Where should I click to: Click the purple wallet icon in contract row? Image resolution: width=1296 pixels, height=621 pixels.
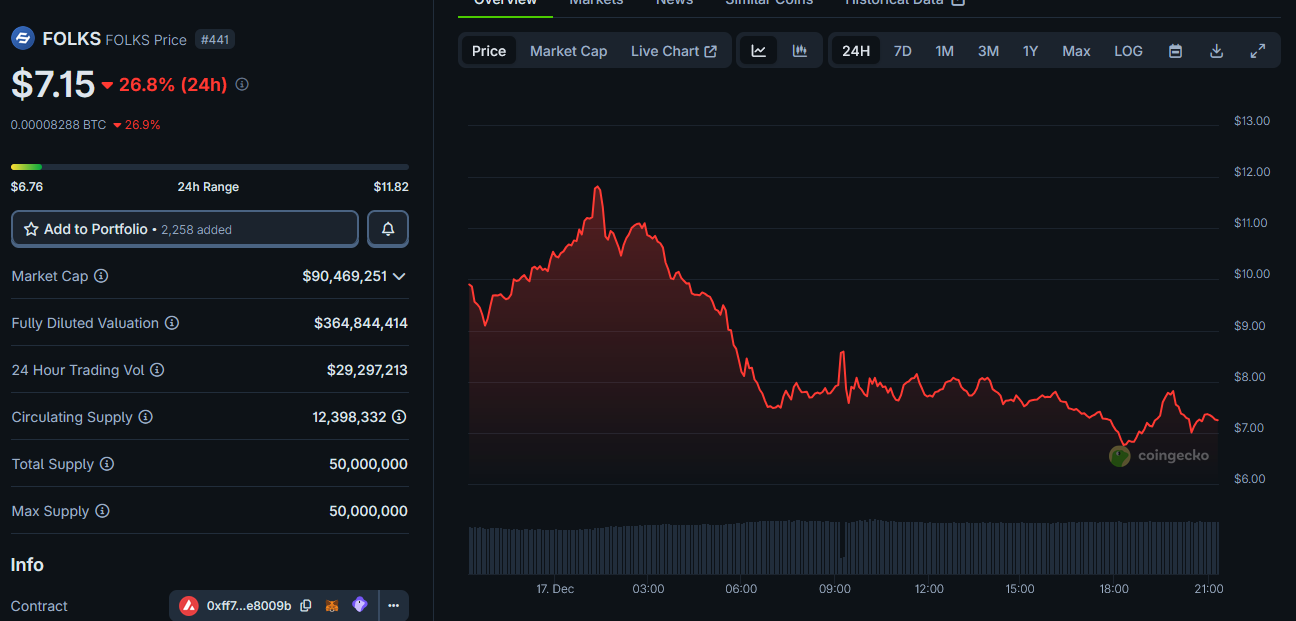tap(360, 605)
